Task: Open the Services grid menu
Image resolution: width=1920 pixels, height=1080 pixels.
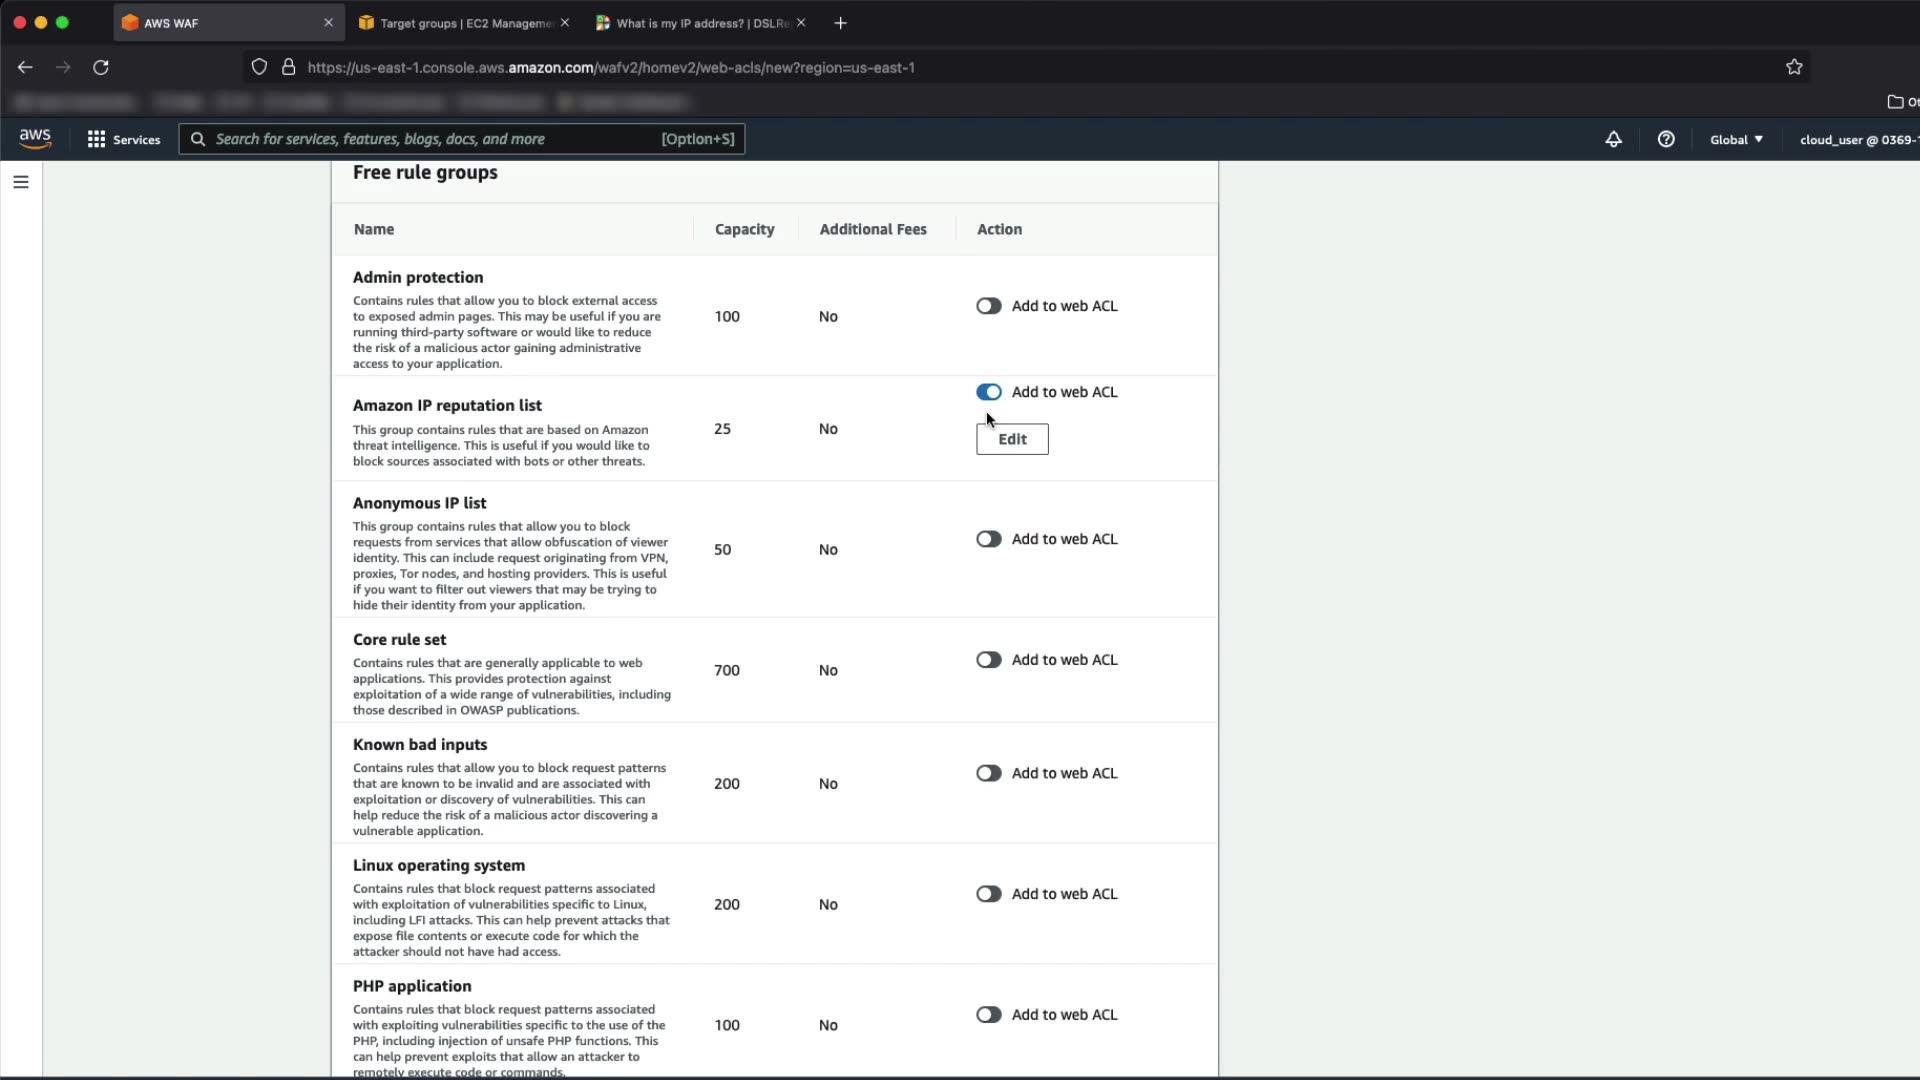Action: (x=124, y=140)
